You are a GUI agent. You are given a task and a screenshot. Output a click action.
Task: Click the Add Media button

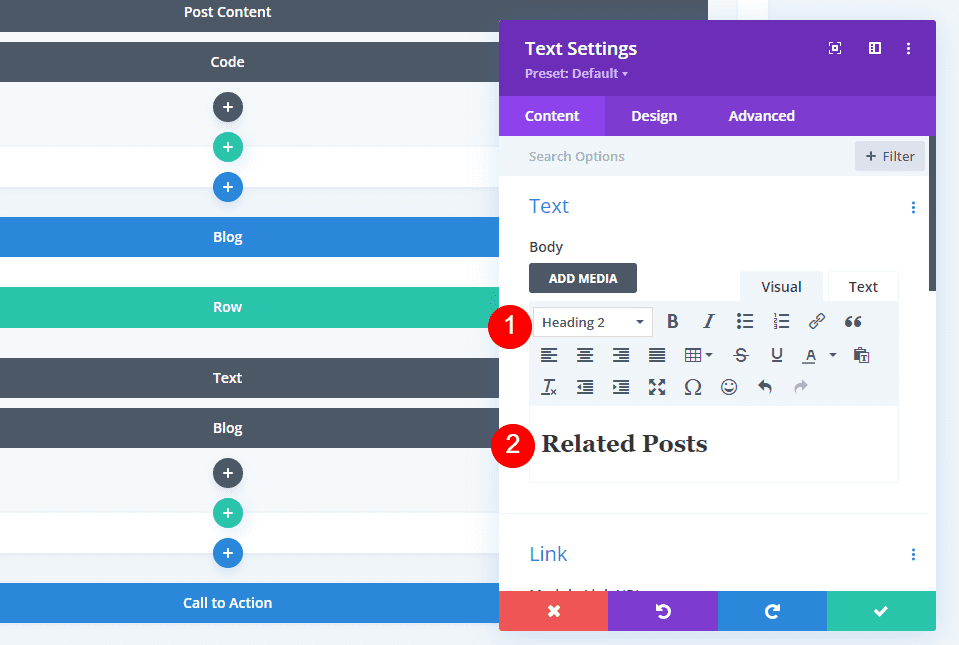[x=583, y=278]
